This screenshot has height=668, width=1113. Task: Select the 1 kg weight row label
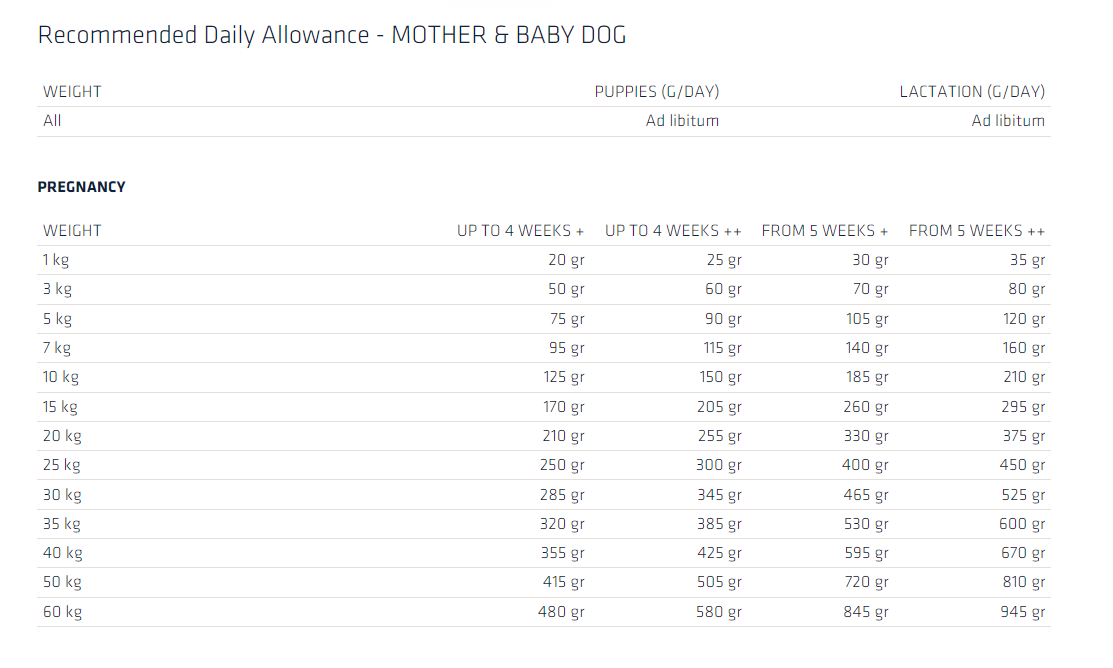click(56, 260)
